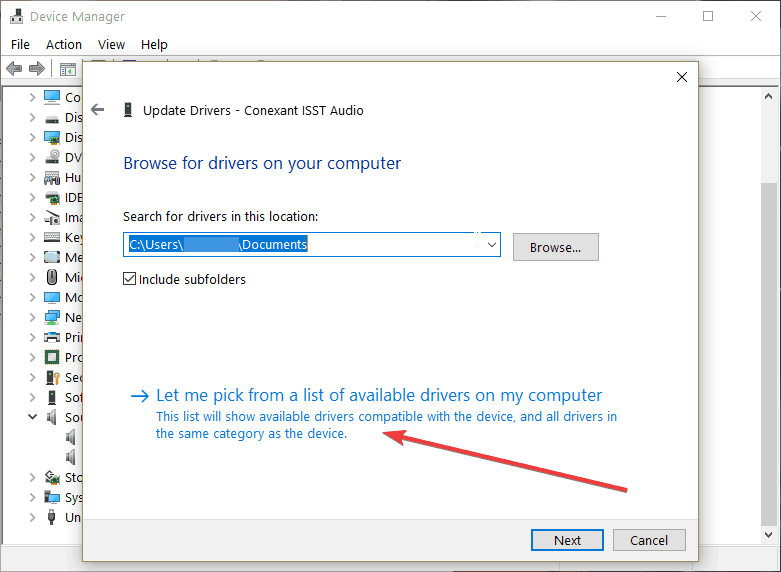
Task: Select the Processors chip icon
Action: (x=52, y=357)
